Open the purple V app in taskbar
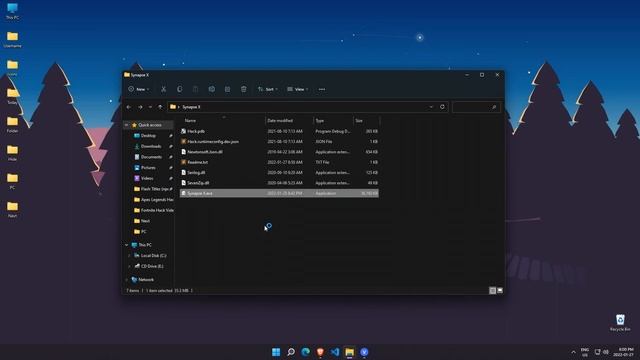Image resolution: width=640 pixels, height=360 pixels. click(364, 352)
